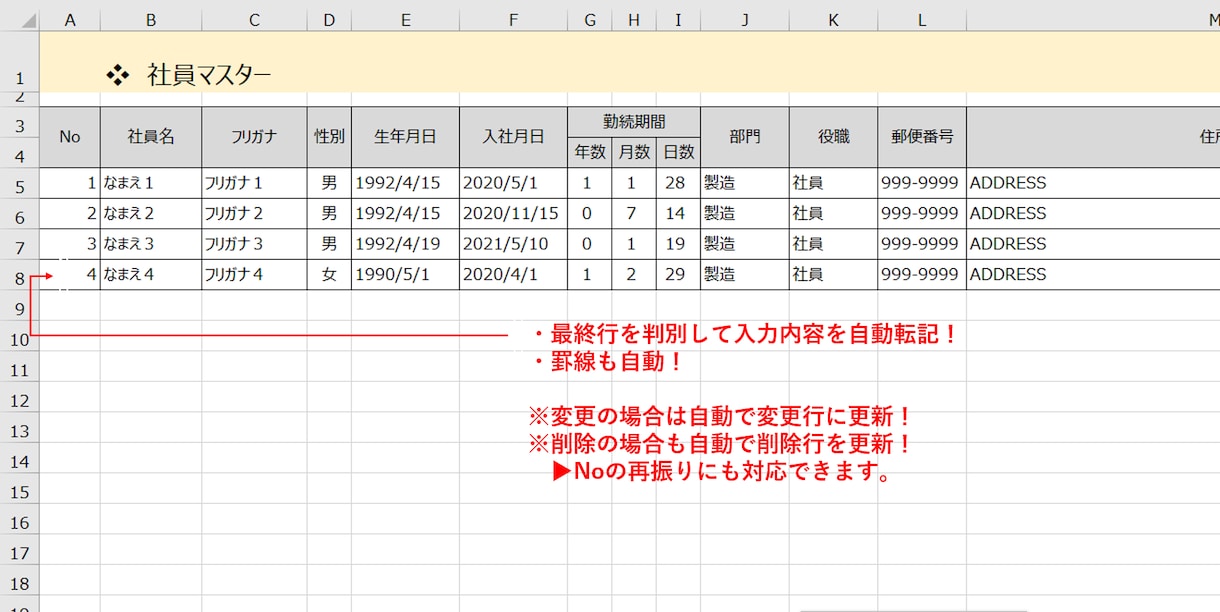The width and height of the screenshot is (1220, 612).
Task: Select column C header
Action: (254, 20)
